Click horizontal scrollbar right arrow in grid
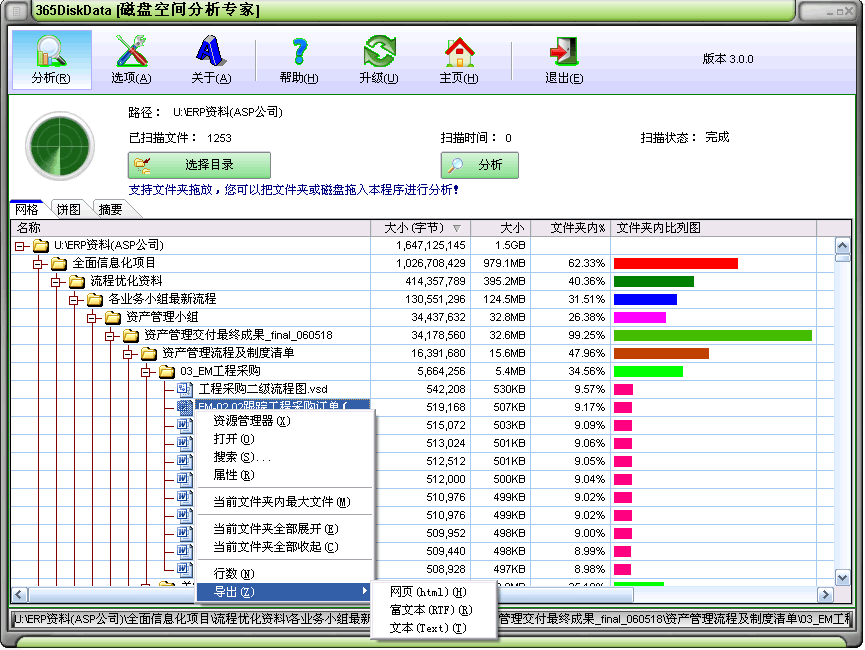Image resolution: width=865 pixels, height=650 pixels. pyautogui.click(x=825, y=594)
